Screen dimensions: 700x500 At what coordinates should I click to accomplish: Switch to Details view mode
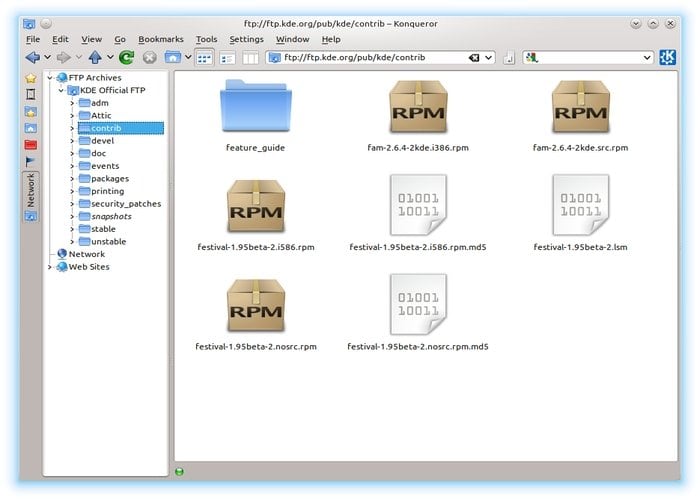coord(228,58)
